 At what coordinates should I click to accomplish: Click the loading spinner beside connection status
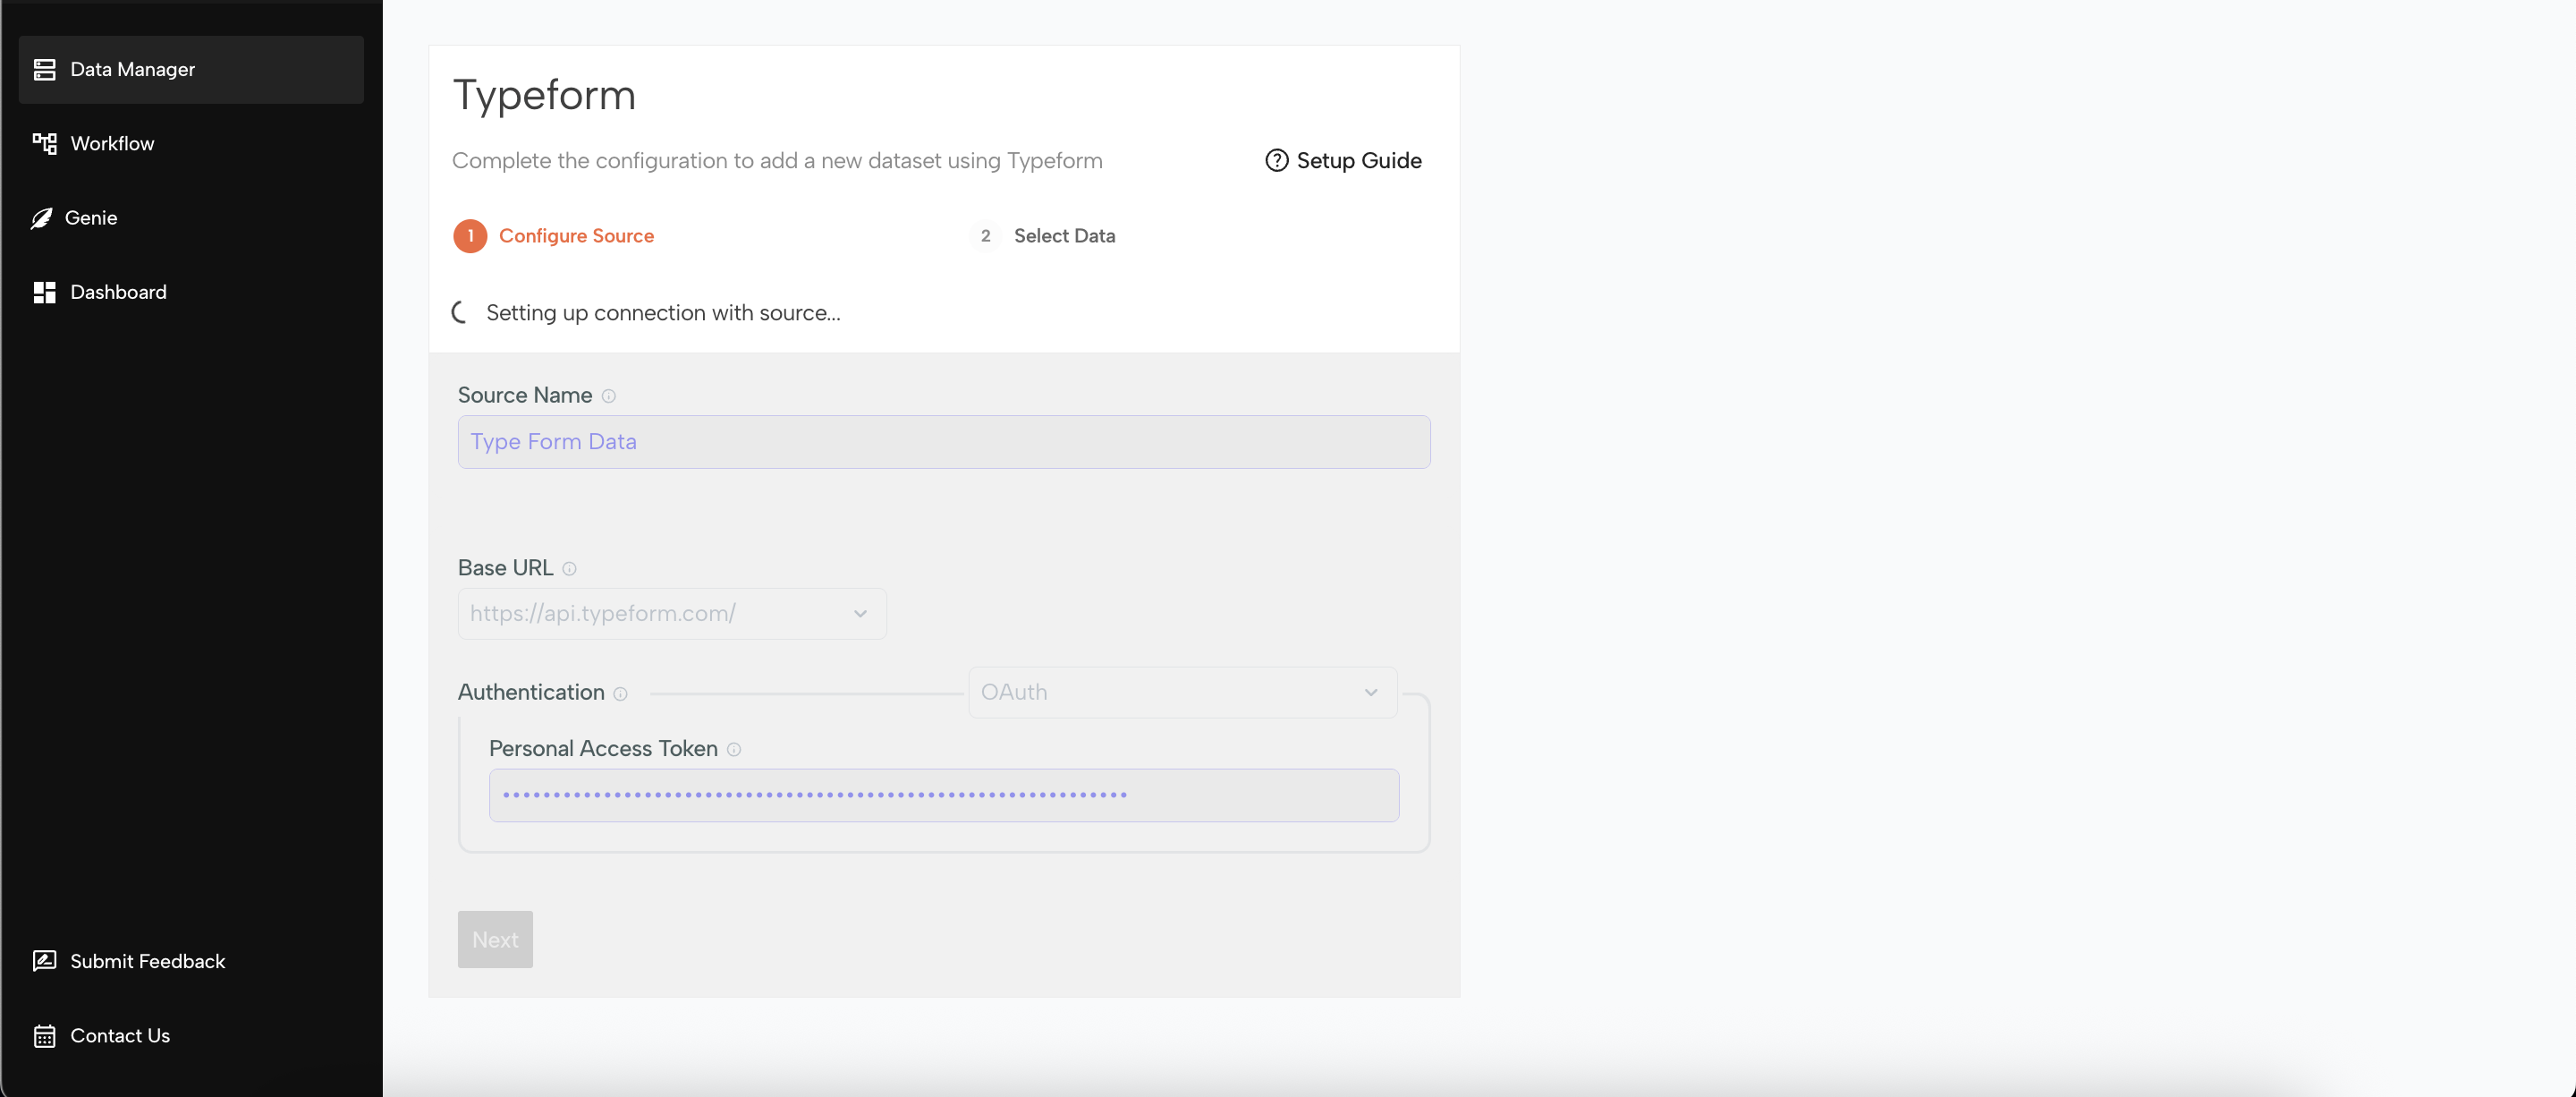click(x=461, y=312)
